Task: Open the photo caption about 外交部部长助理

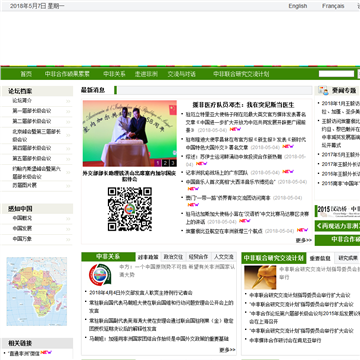Action: 130,176
